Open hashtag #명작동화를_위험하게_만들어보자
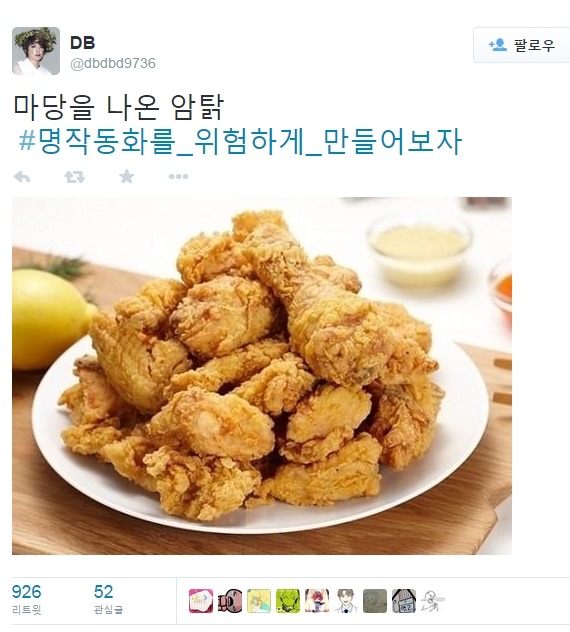 tap(240, 142)
